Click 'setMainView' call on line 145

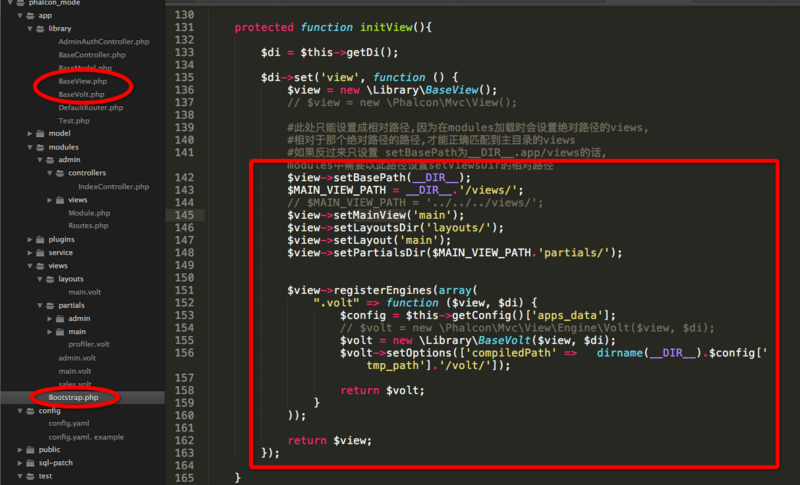click(x=369, y=215)
